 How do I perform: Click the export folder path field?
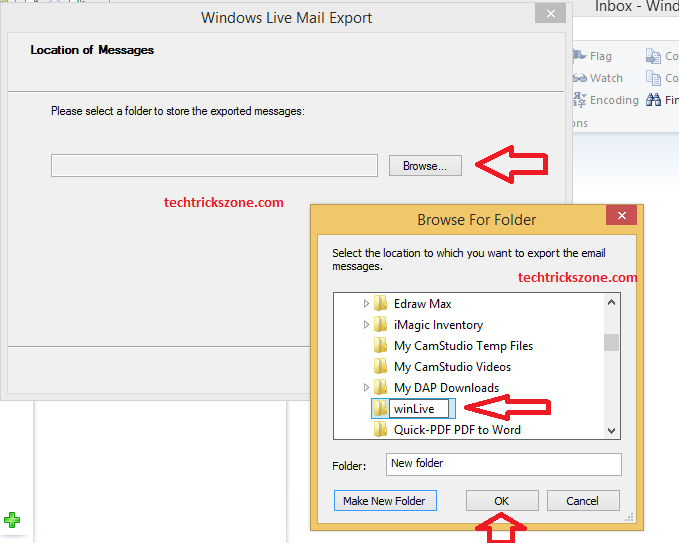214,165
